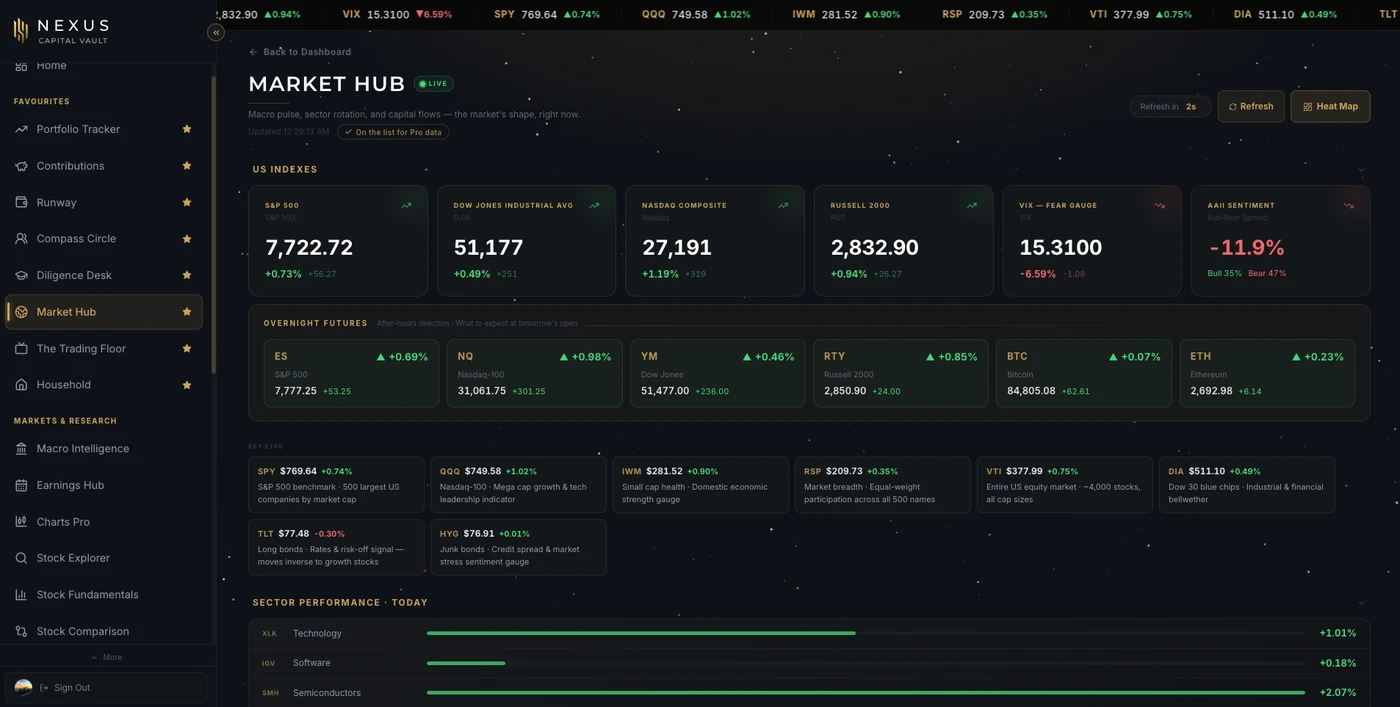Click the LIVE status badge

click(x=433, y=84)
